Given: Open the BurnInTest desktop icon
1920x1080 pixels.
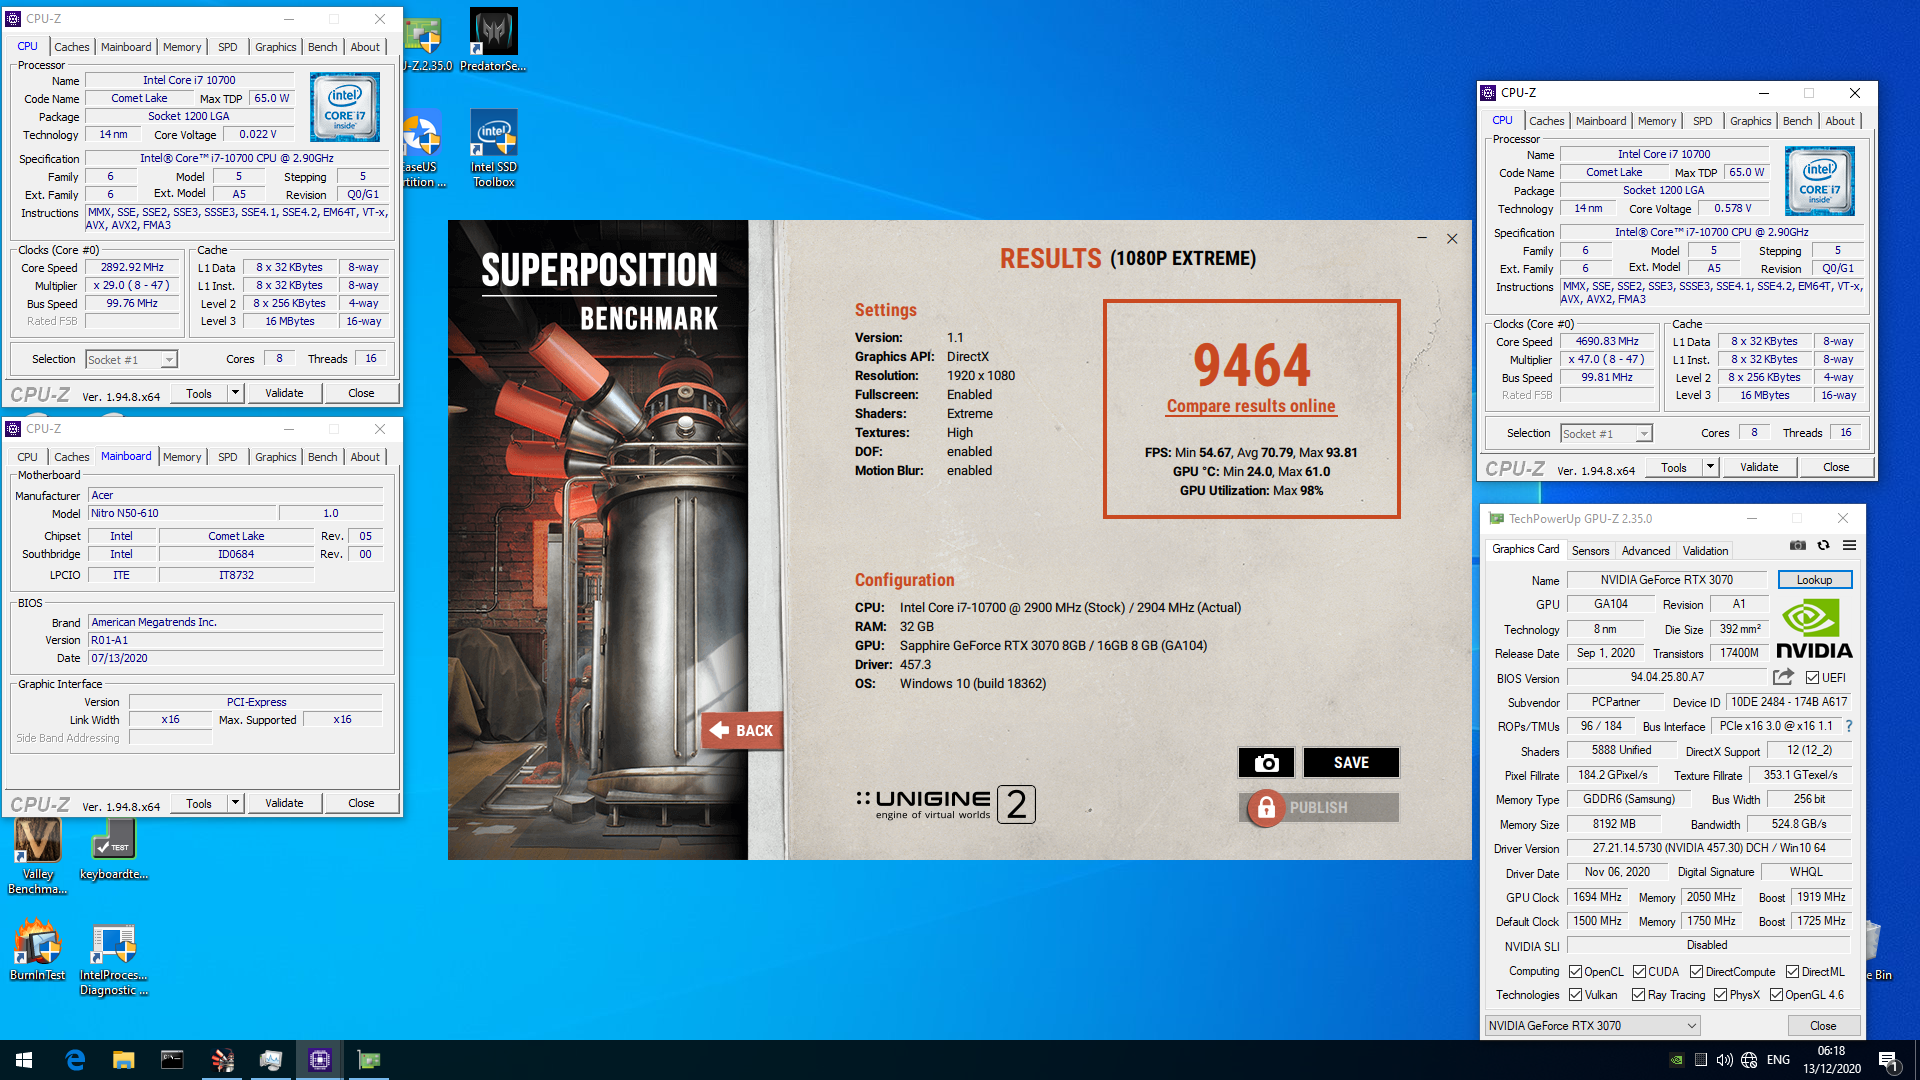Looking at the screenshot, I should coord(38,951).
